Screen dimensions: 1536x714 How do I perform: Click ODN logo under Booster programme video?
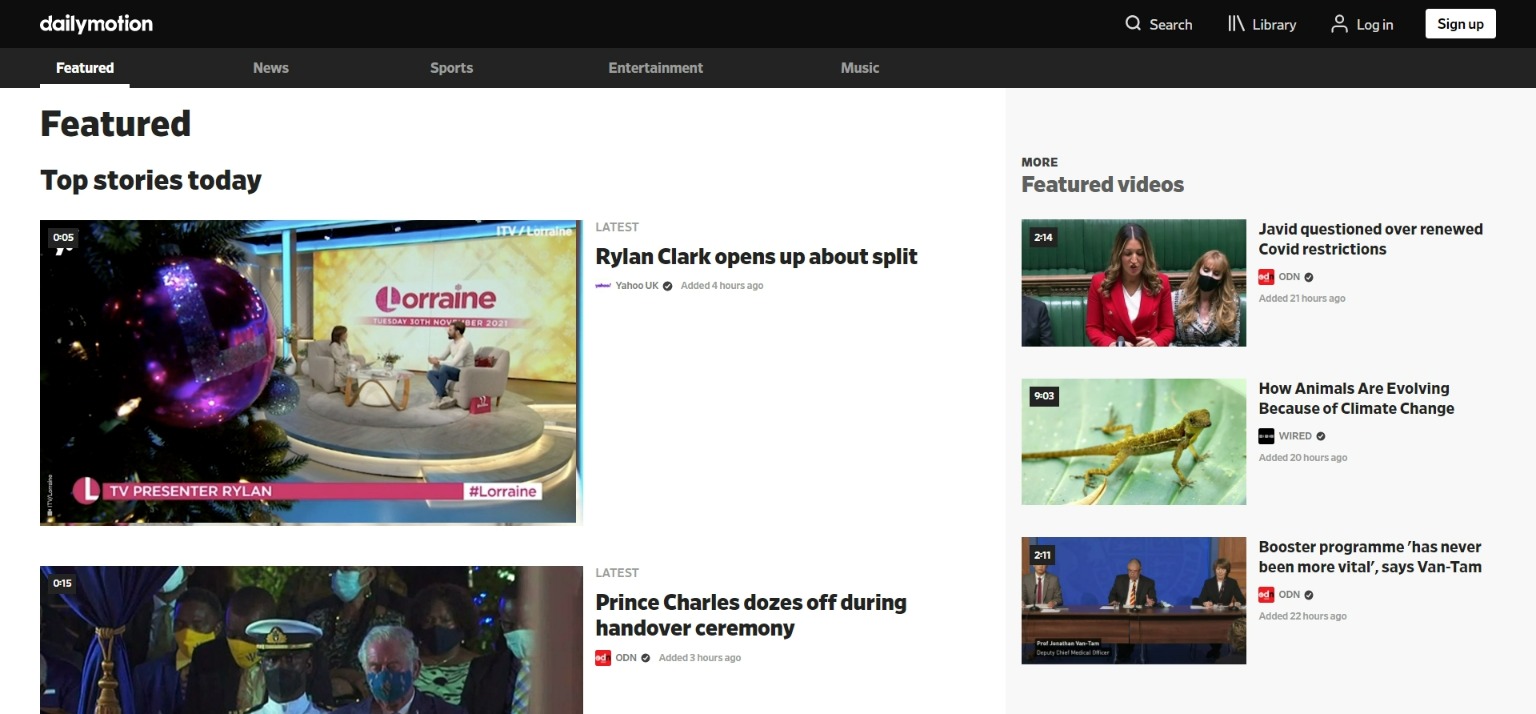pos(1266,594)
